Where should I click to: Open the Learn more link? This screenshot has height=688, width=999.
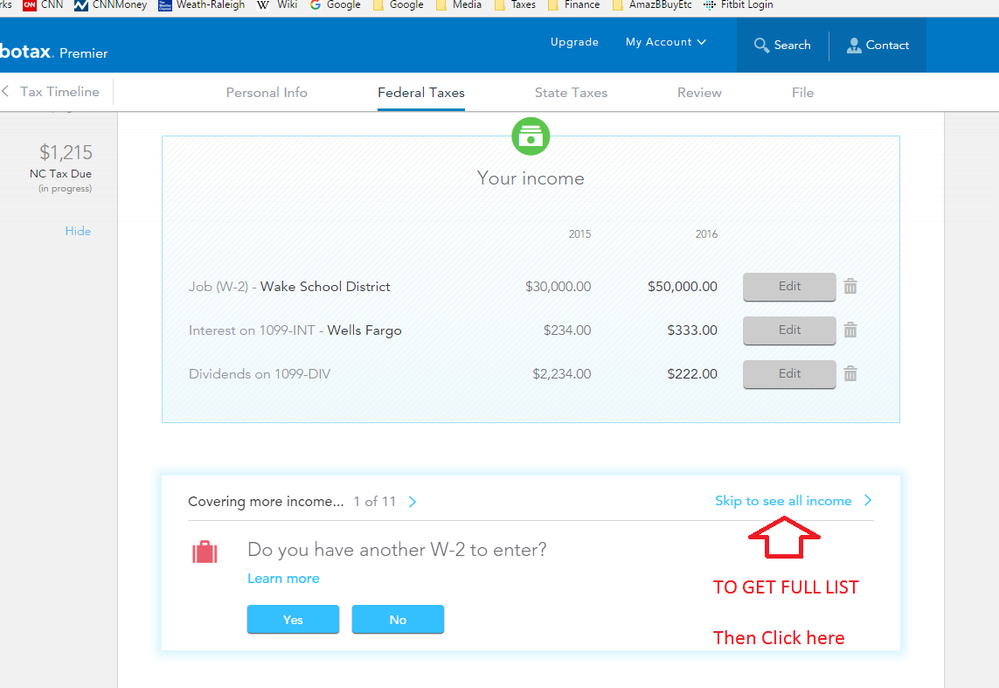pyautogui.click(x=284, y=578)
